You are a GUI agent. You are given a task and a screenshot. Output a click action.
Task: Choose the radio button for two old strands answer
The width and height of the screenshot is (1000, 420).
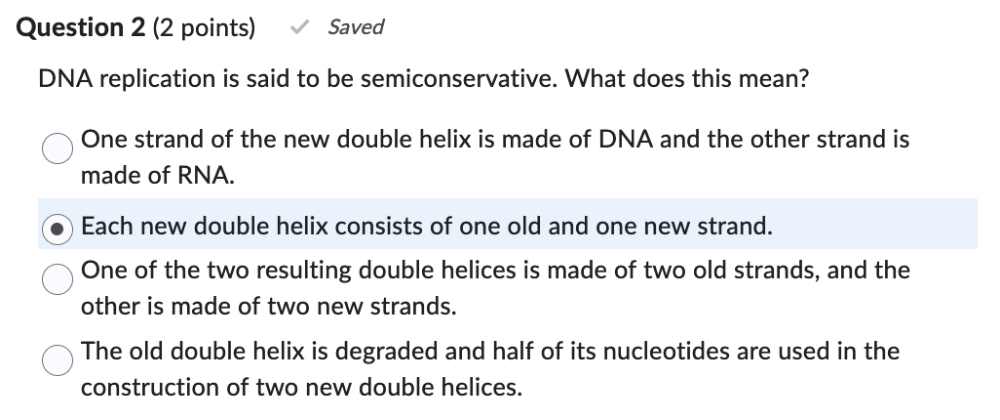(x=58, y=277)
